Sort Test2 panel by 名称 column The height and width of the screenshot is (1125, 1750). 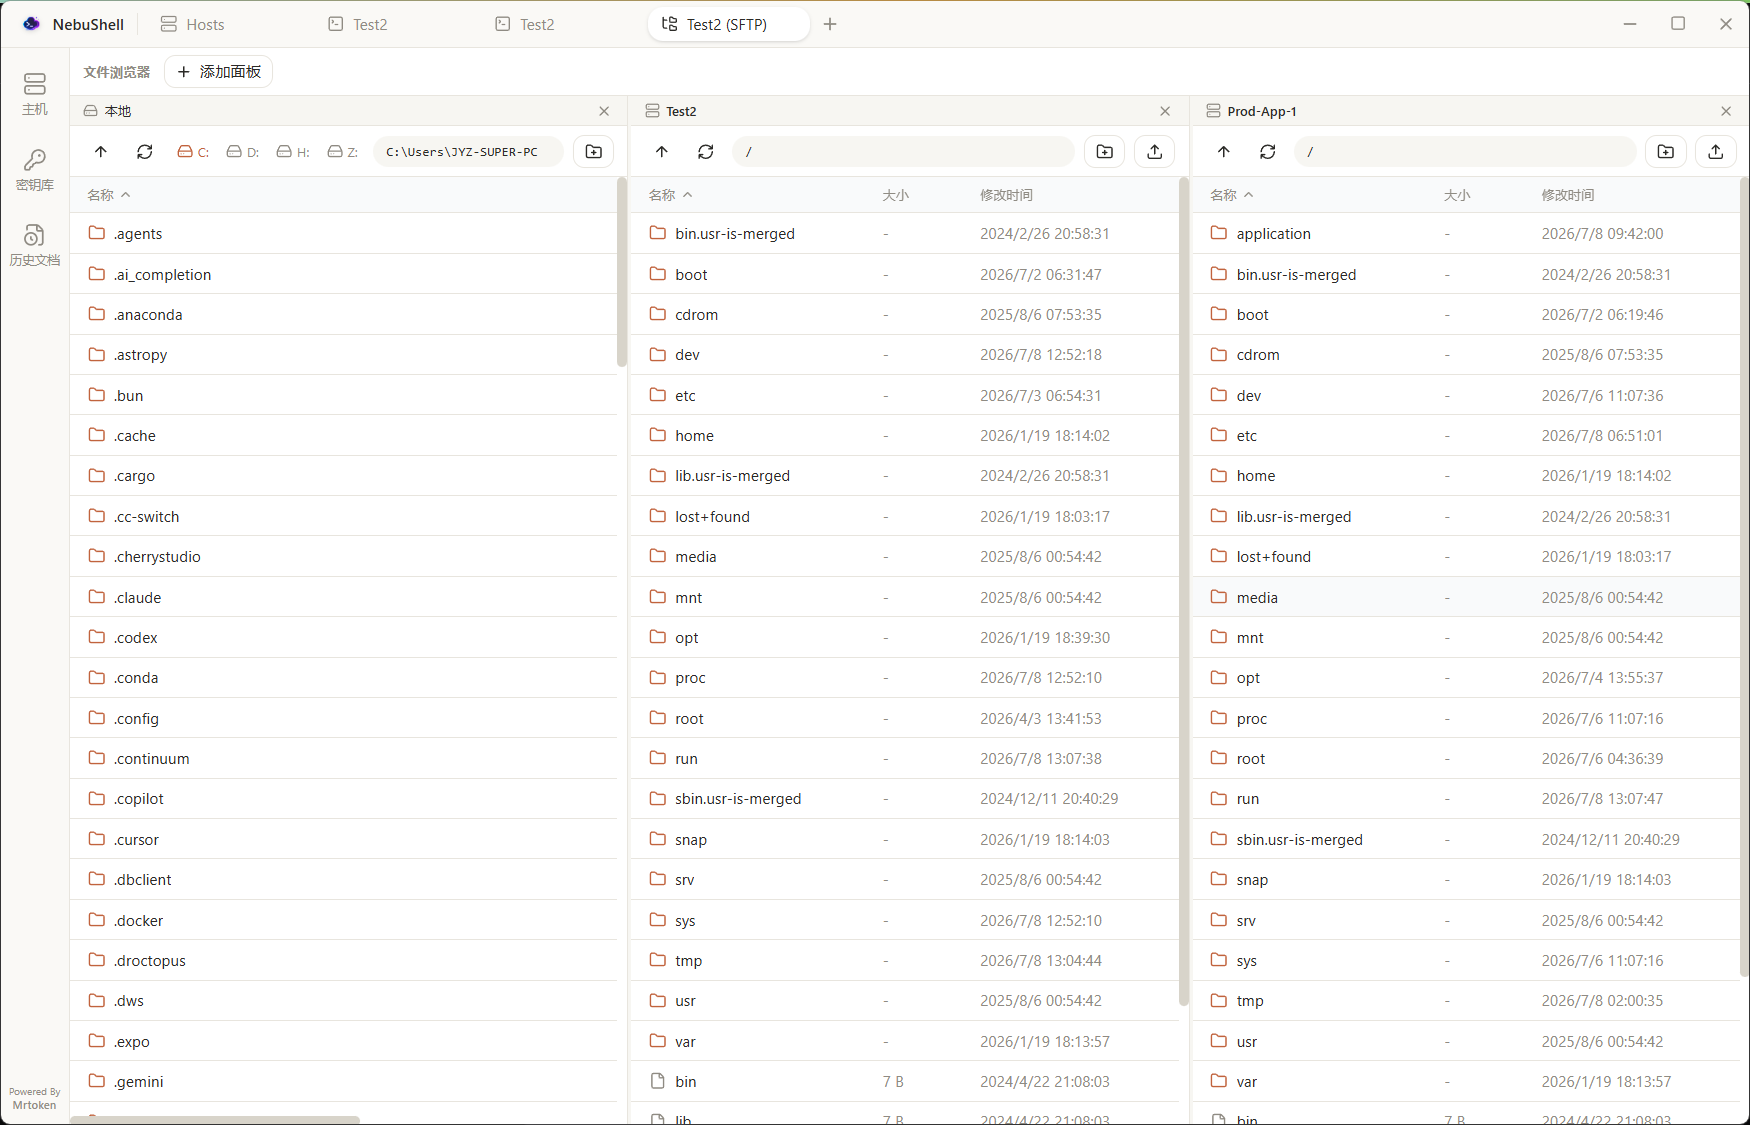pos(670,195)
